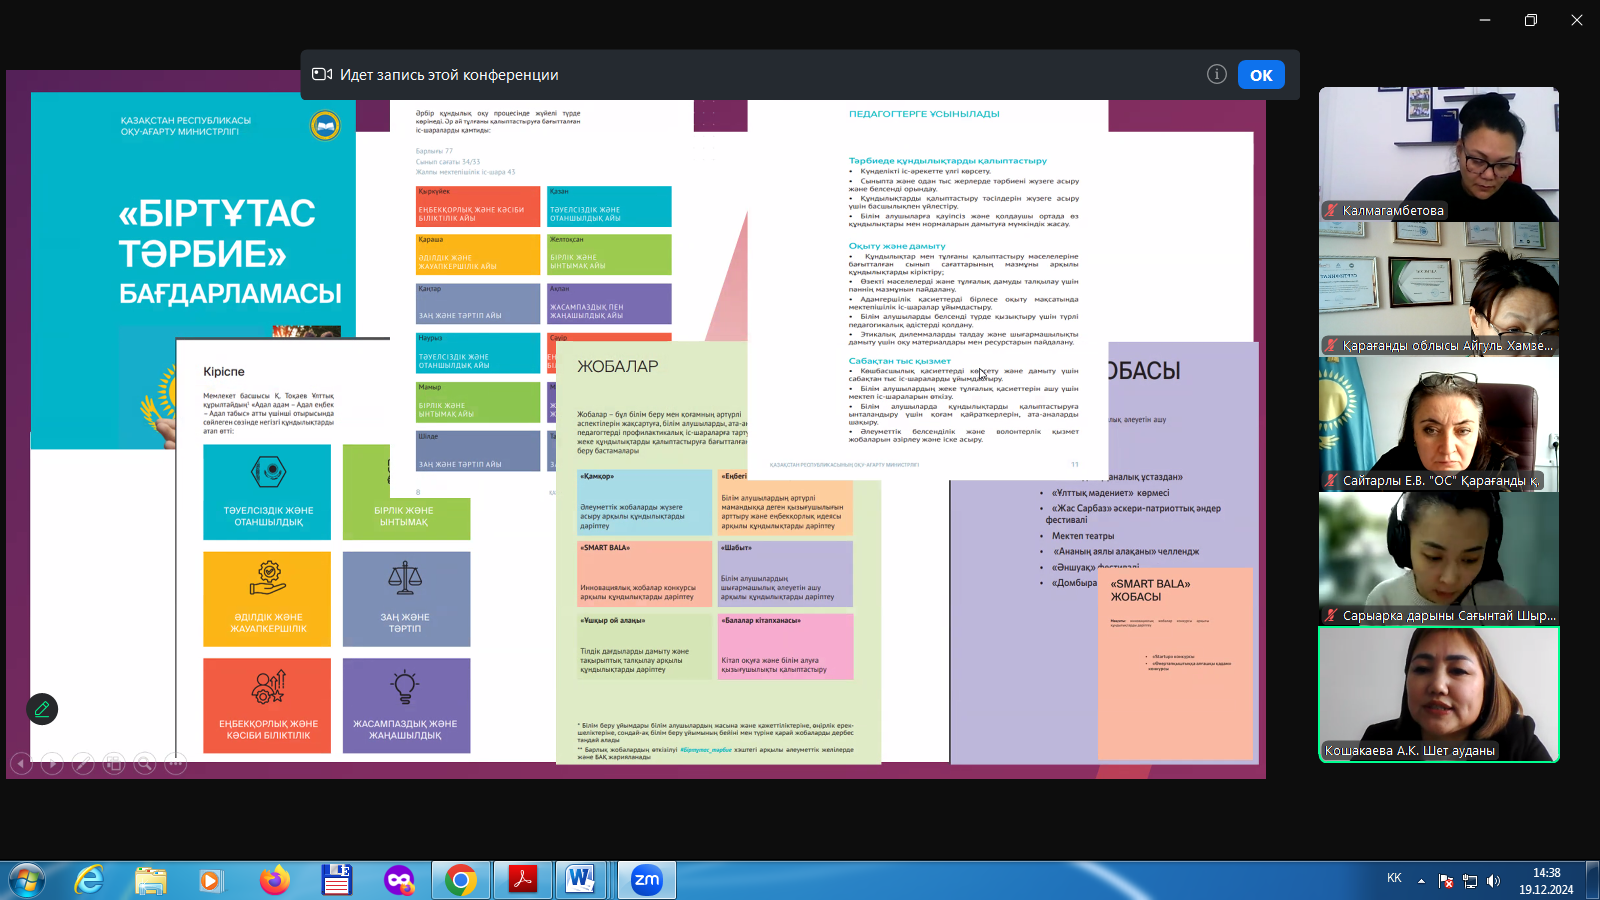Open the media player icon on the taskbar
The image size is (1600, 900).
click(211, 881)
